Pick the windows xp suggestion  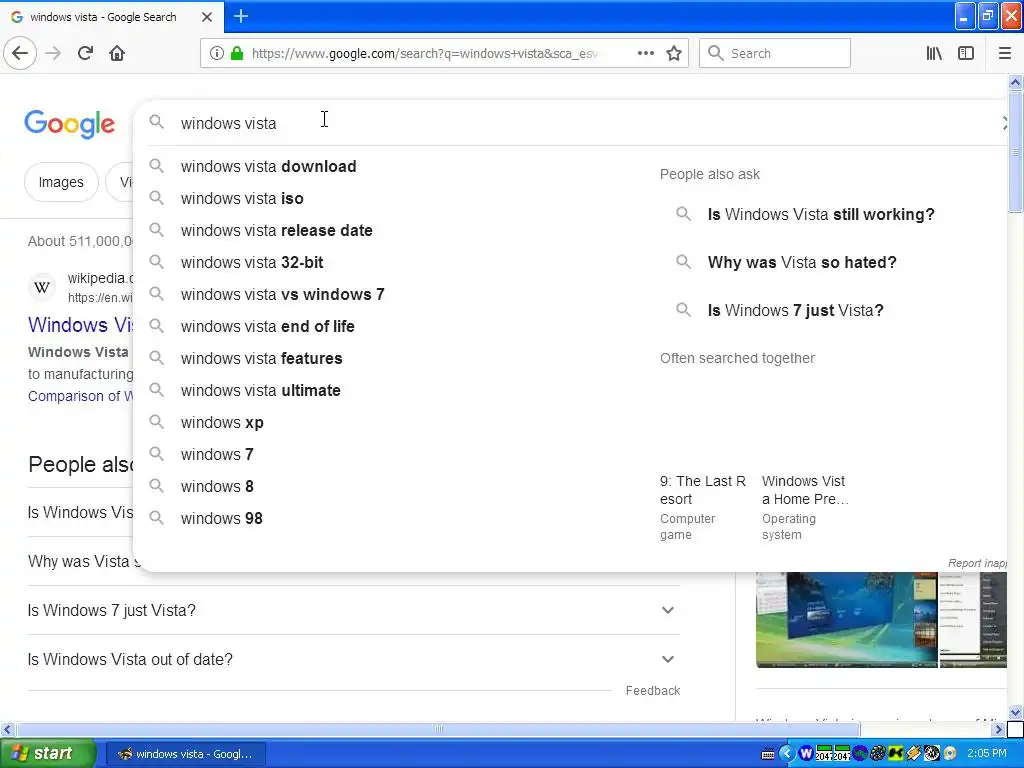[x=222, y=423]
